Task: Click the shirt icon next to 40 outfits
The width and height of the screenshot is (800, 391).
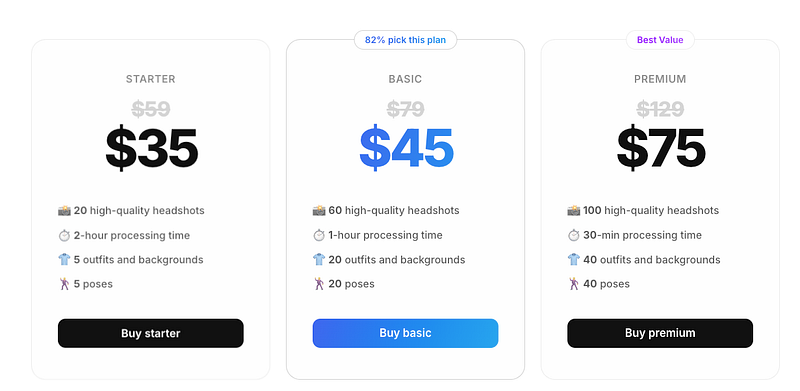Action: pyautogui.click(x=573, y=259)
